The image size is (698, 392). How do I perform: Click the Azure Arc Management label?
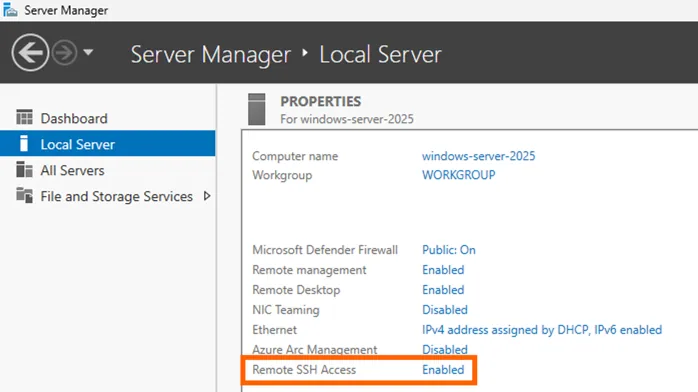[x=315, y=350]
